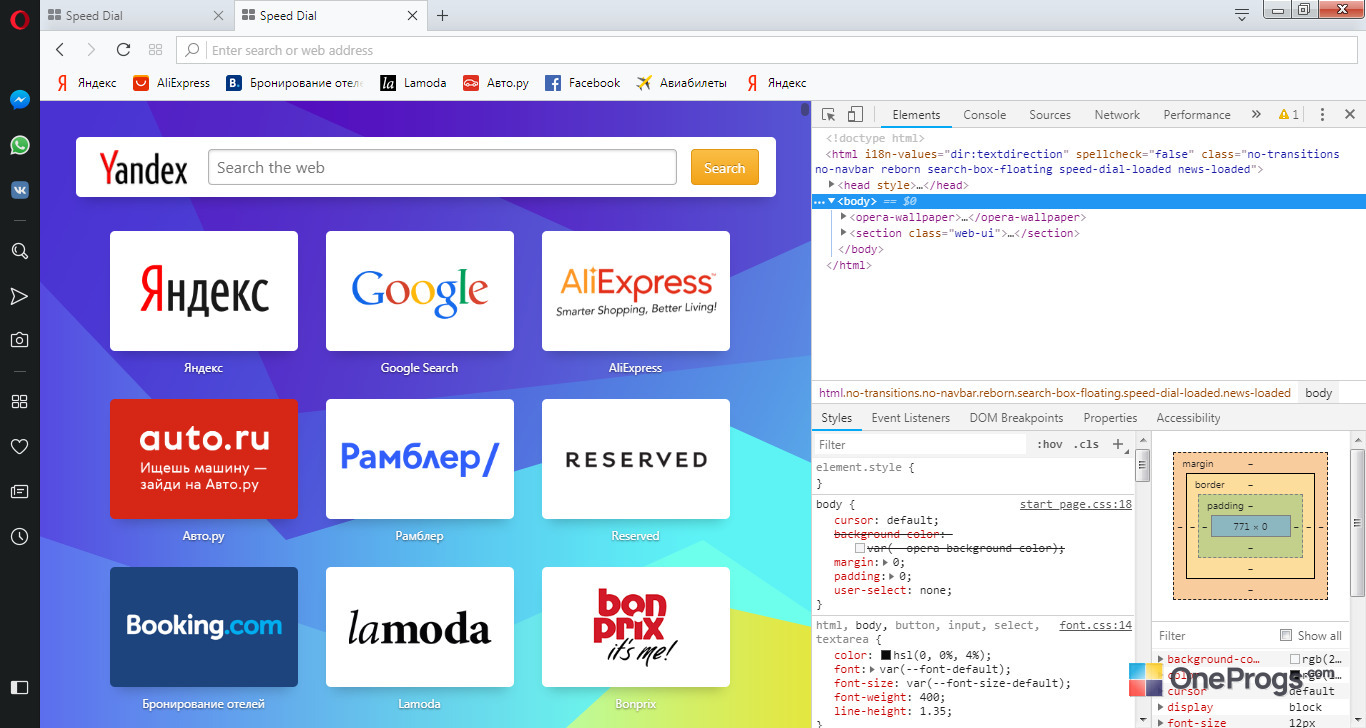Expand the section web-ui node

844,233
